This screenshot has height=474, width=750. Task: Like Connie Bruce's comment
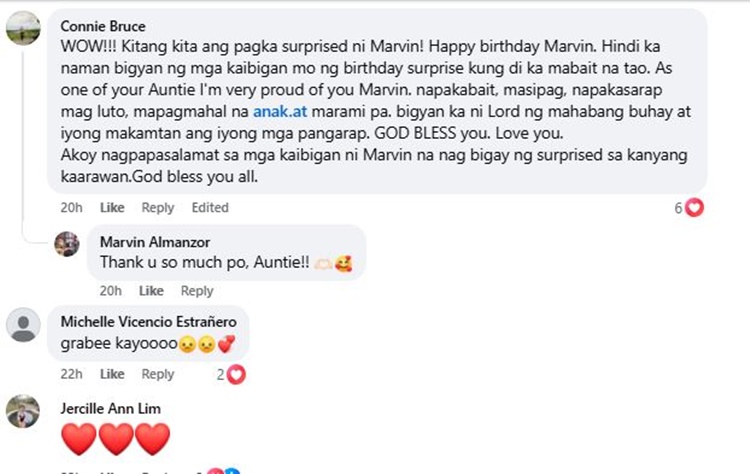tap(112, 208)
